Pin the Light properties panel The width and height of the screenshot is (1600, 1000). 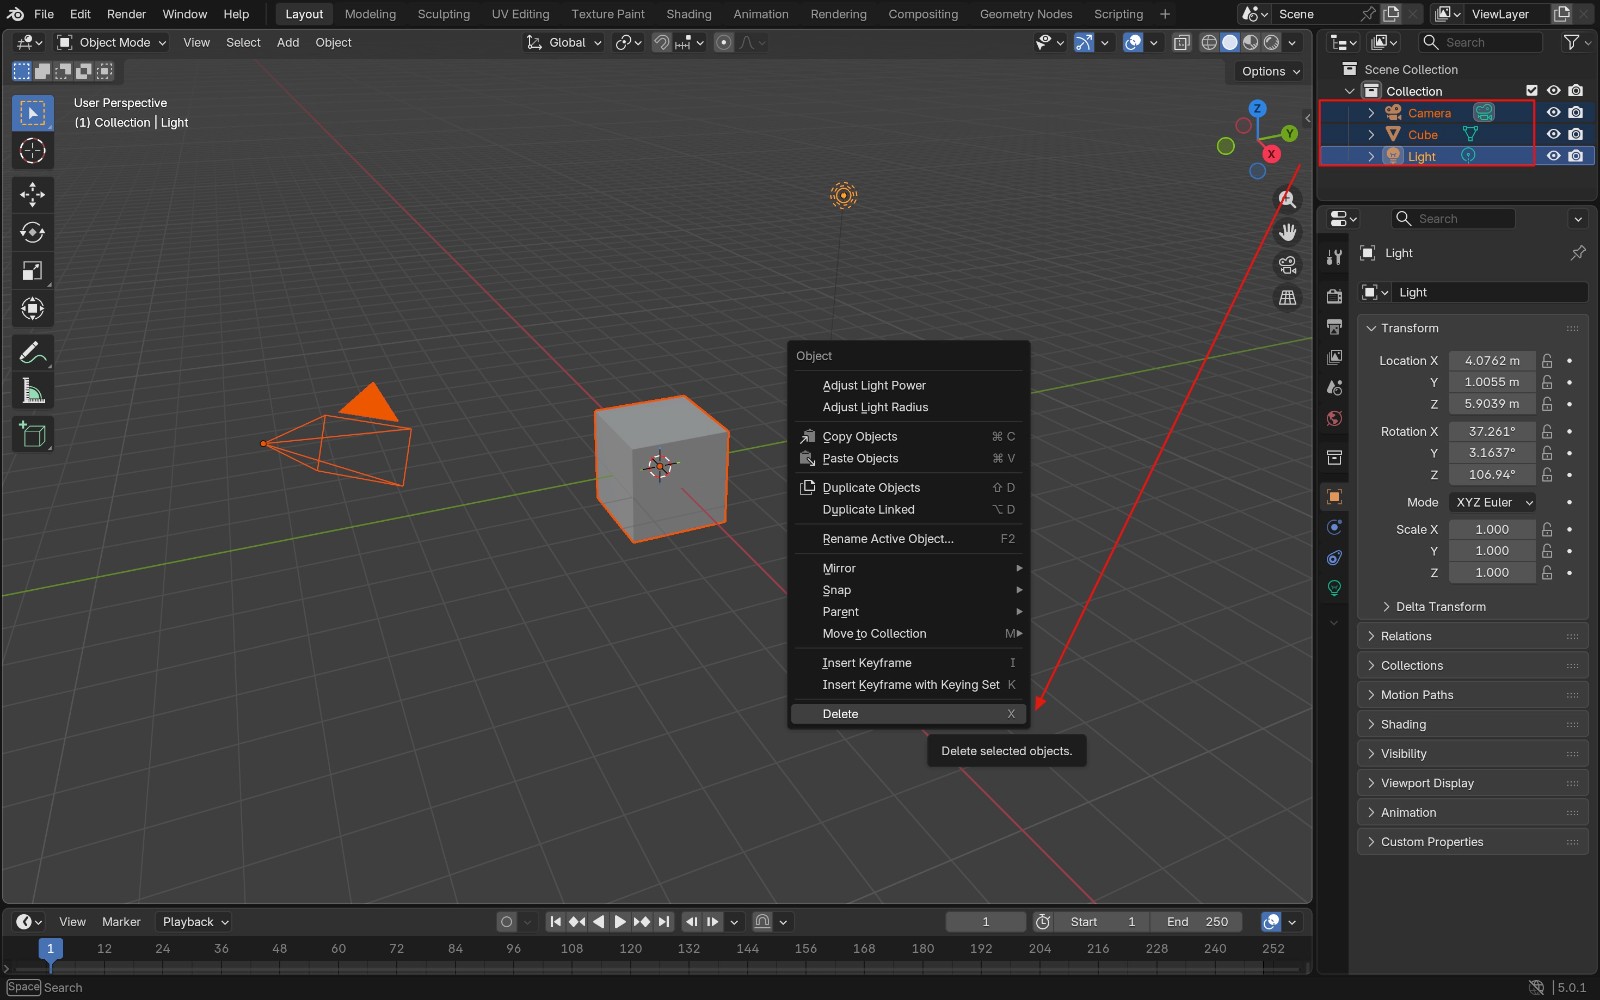[x=1578, y=253]
